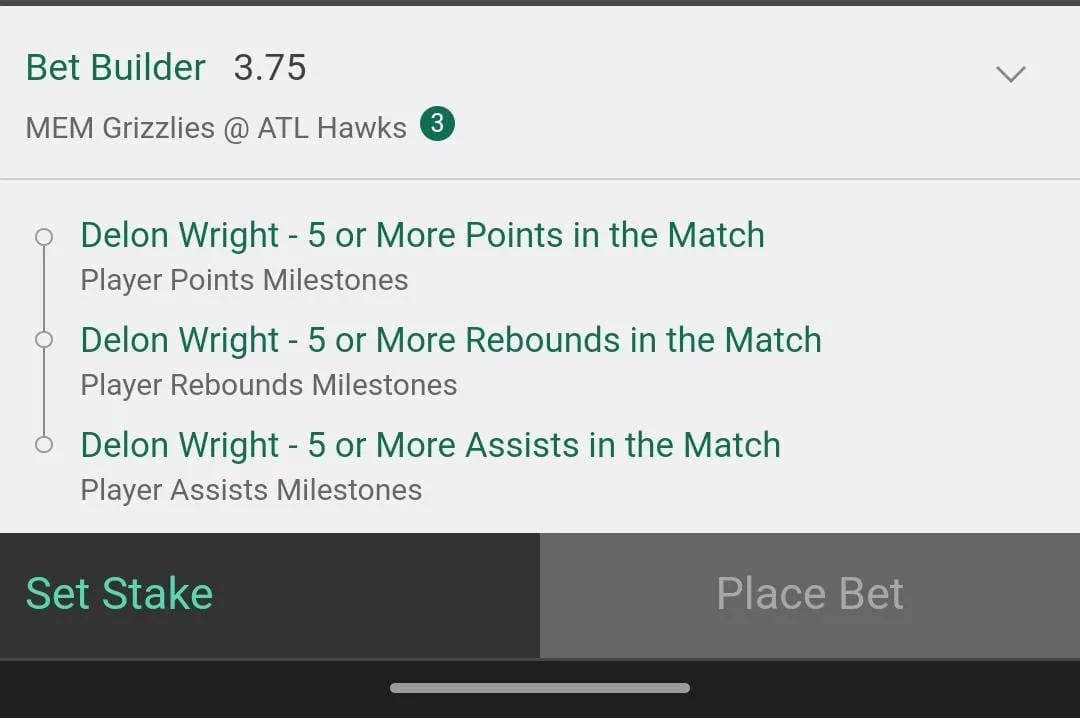Image resolution: width=1080 pixels, height=718 pixels.
Task: Click the circle node beside Assists selection
Action: [x=44, y=444]
